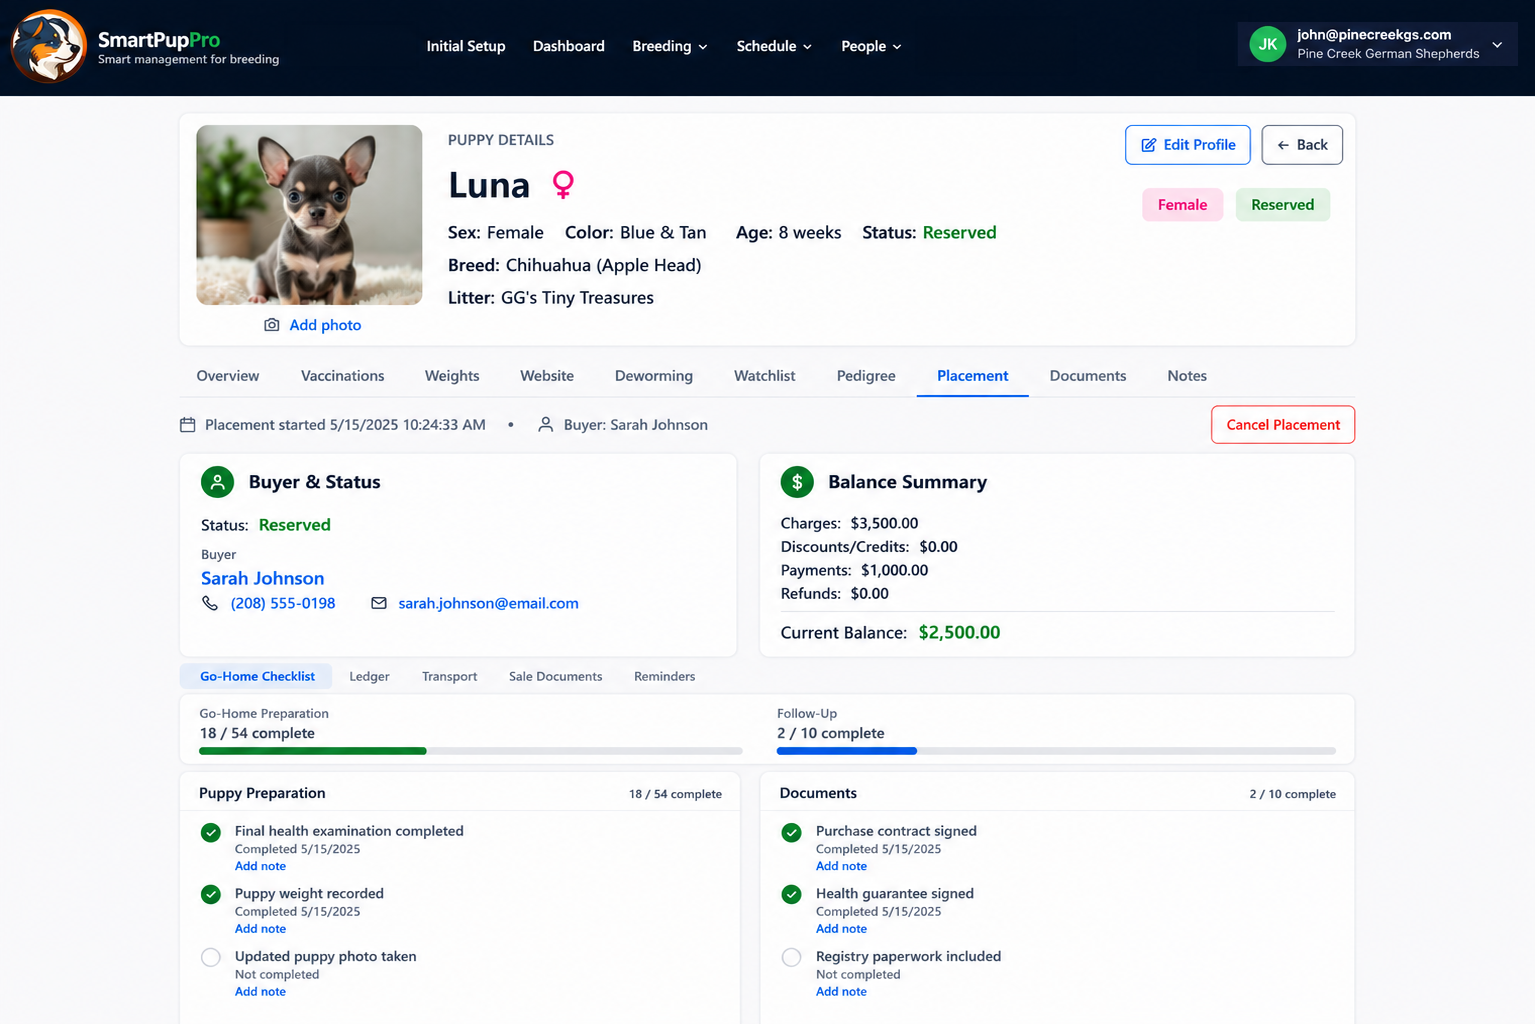
Task: Click the Litter name GG's Tiny Treasures
Action: pos(577,298)
